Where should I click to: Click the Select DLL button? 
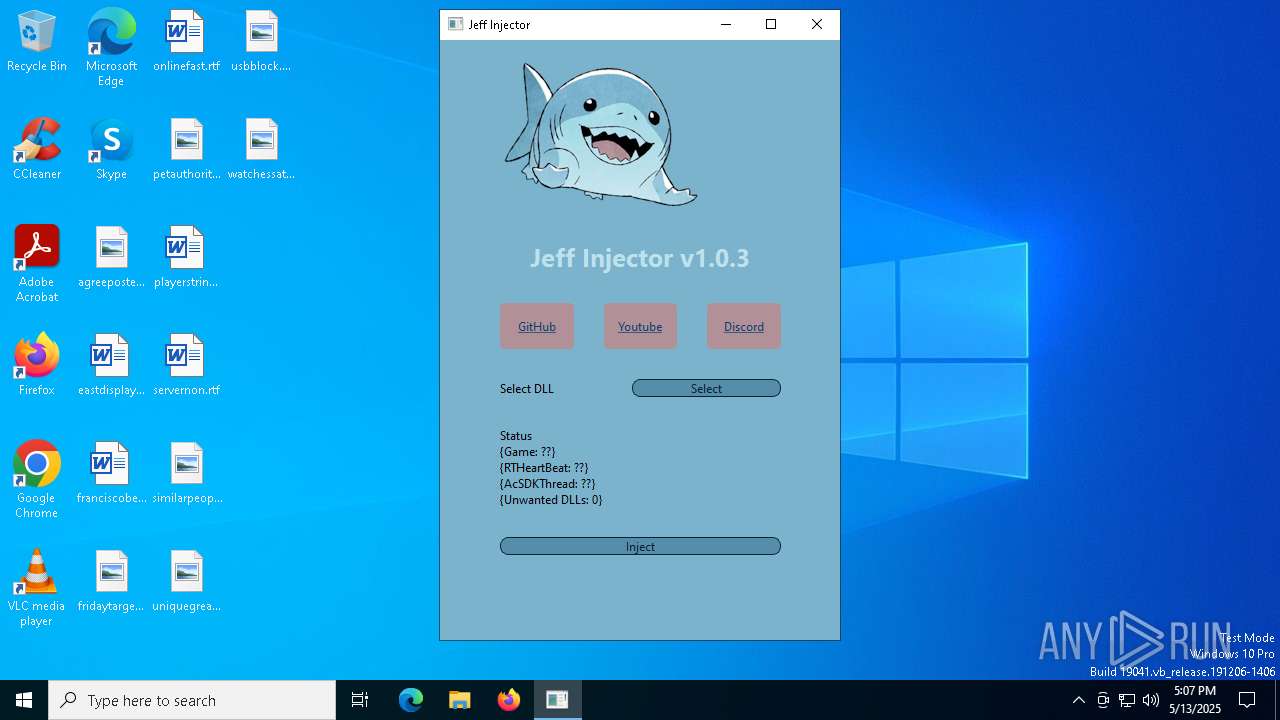pos(706,388)
